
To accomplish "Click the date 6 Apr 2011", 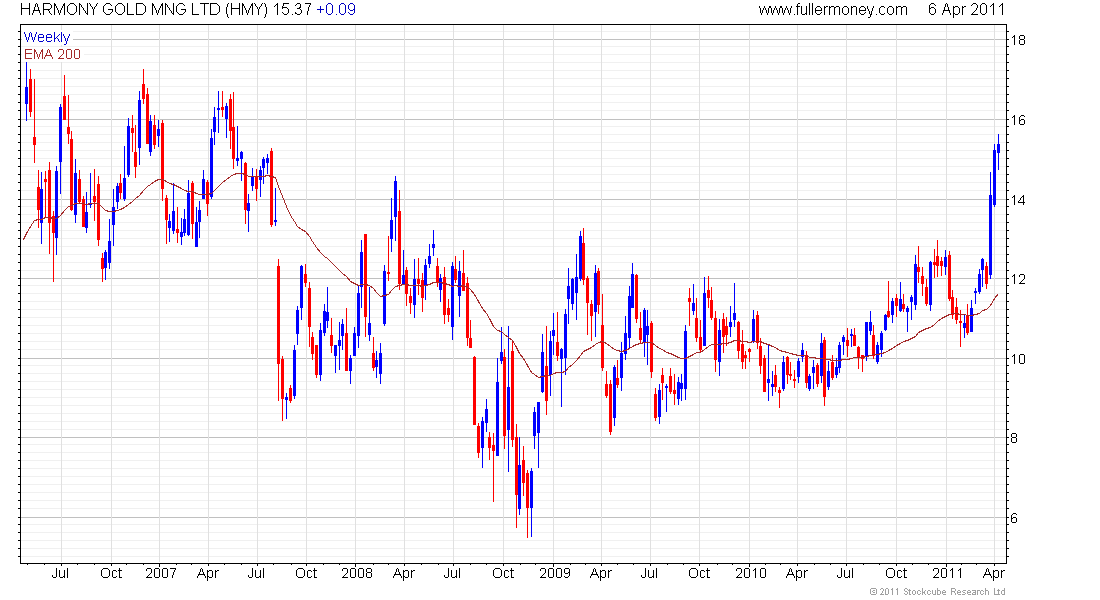I will point(966,10).
